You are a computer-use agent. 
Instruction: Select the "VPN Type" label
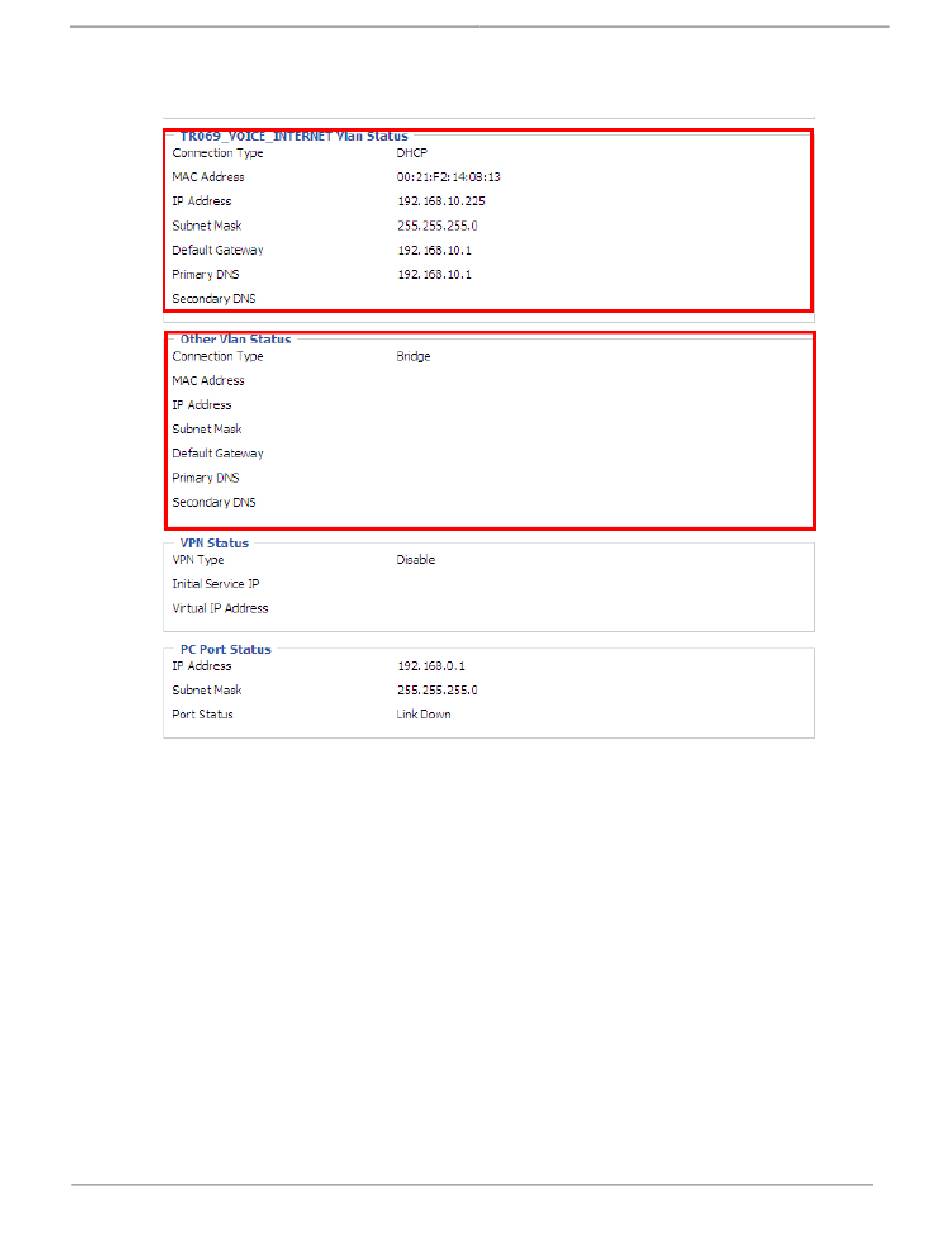[198, 560]
